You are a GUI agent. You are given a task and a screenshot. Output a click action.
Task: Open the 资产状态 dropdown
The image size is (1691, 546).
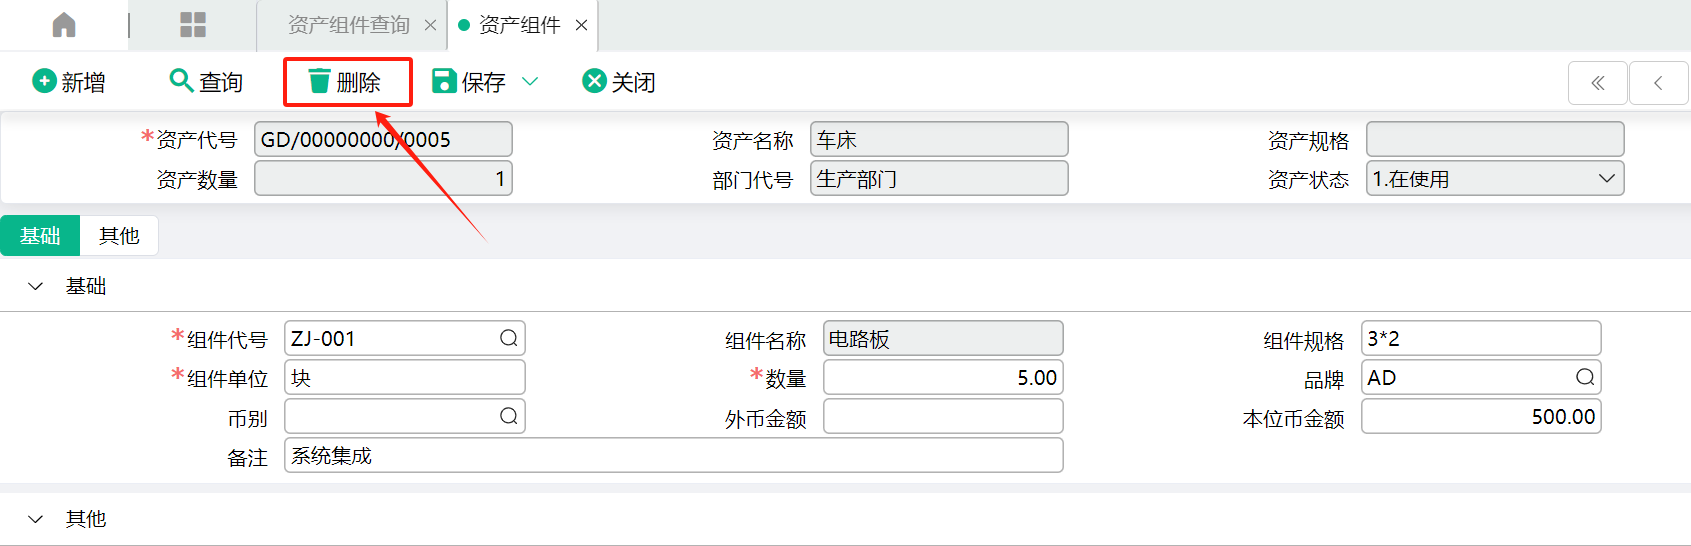coord(1495,179)
